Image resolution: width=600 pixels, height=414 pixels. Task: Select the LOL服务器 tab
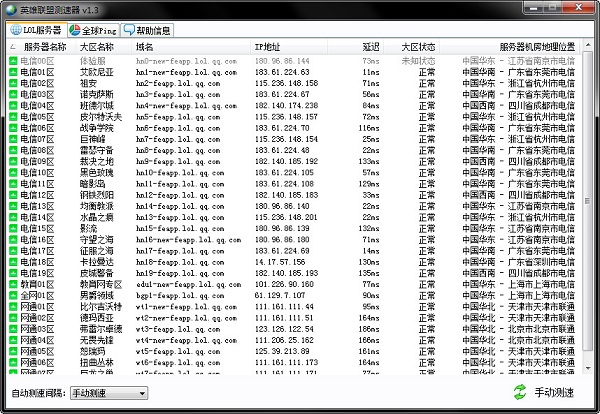(36, 30)
